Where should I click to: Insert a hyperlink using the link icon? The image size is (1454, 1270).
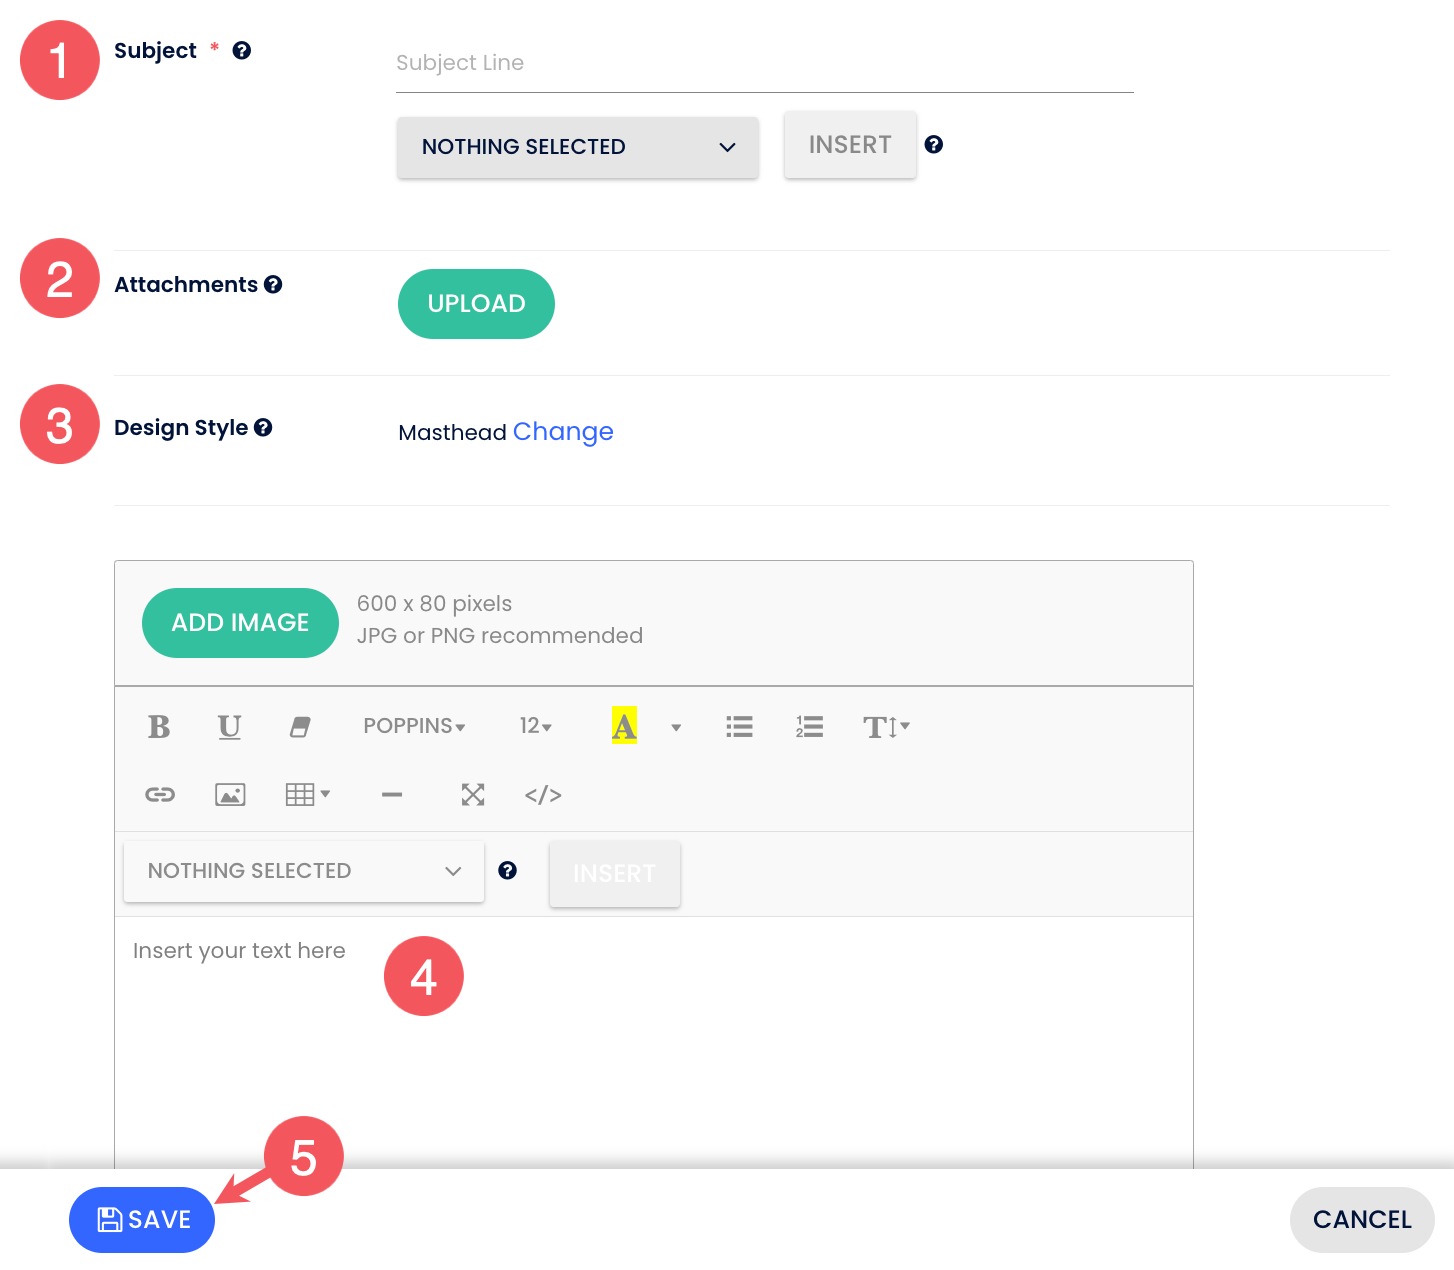pos(160,795)
